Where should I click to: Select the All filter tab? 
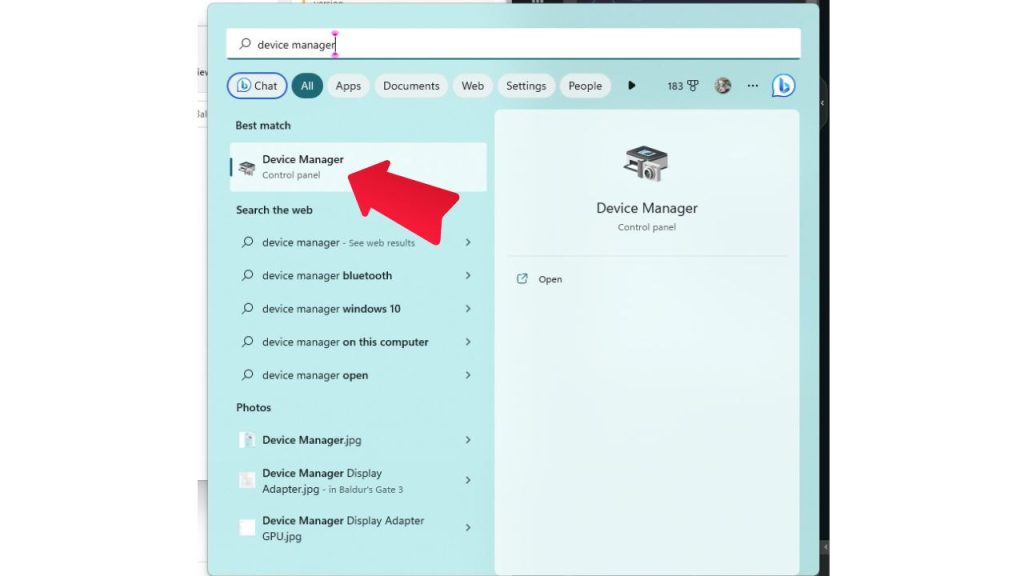[x=307, y=86]
